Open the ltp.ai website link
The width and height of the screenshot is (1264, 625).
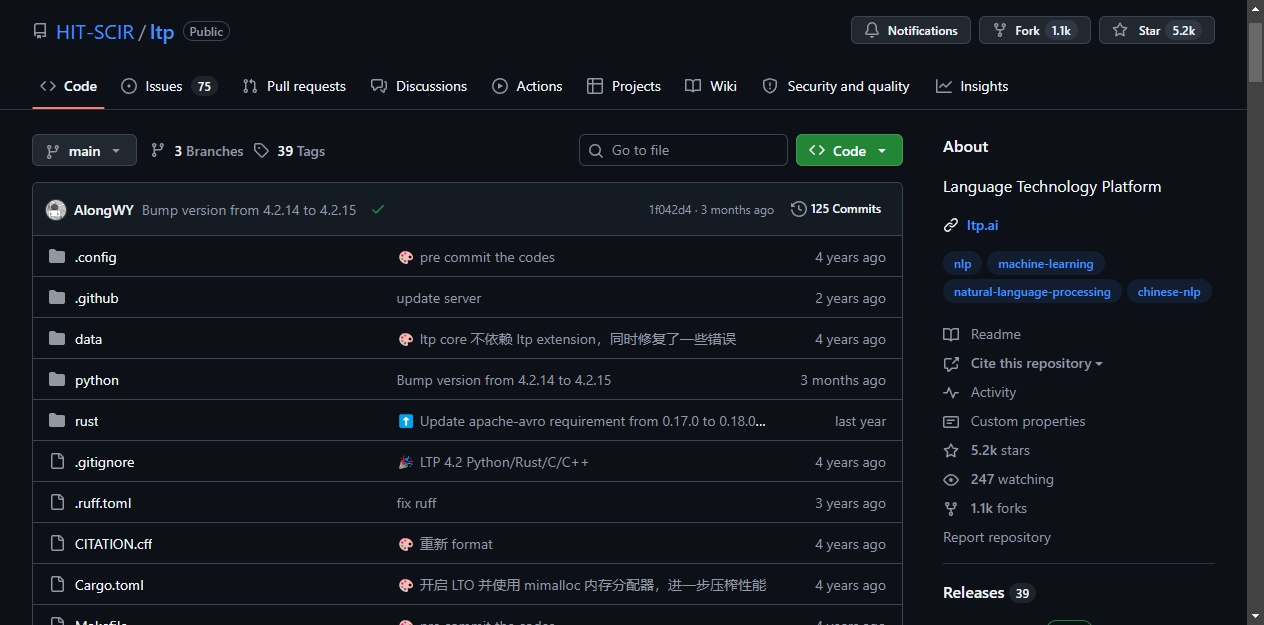coord(982,225)
